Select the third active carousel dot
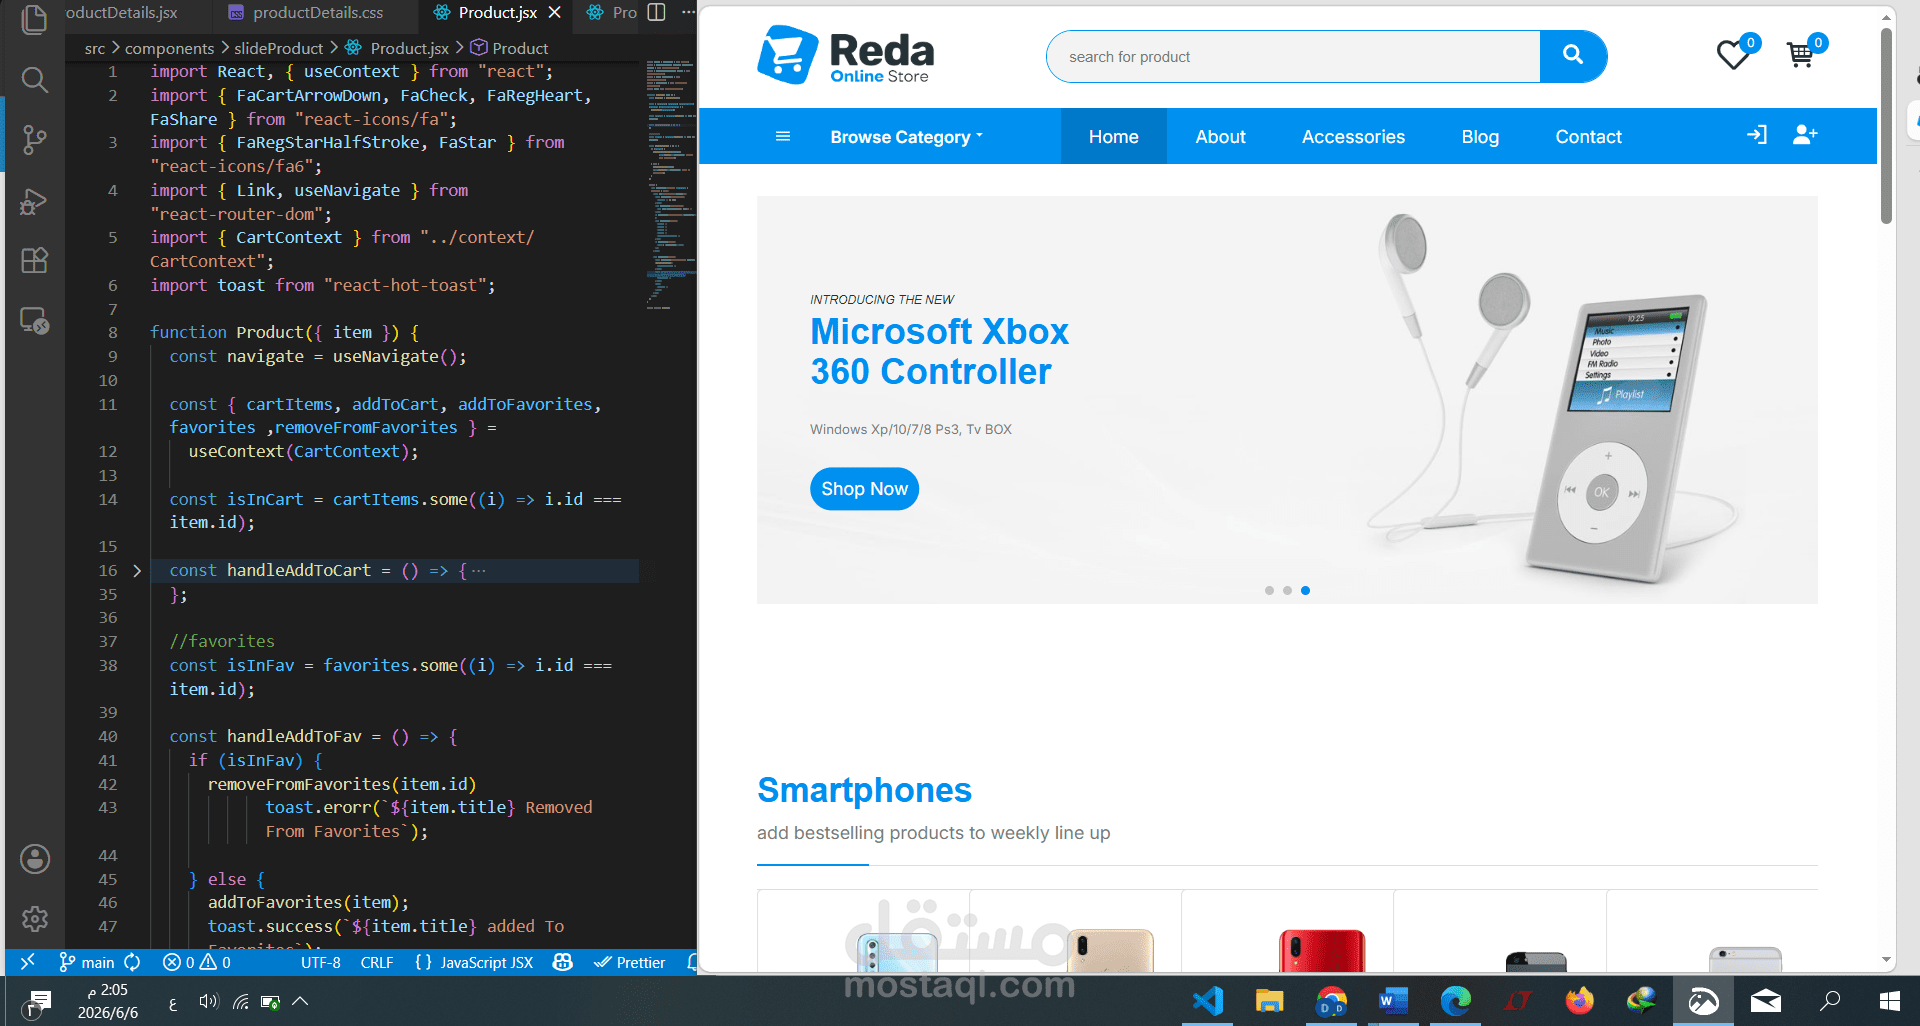The height and width of the screenshot is (1026, 1920). 1305,590
